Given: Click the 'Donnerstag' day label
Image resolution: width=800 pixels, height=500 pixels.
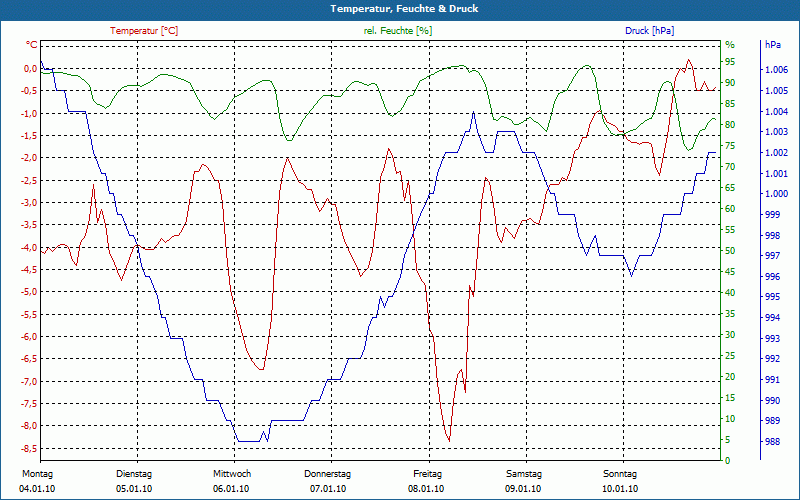Looking at the screenshot, I should 328,474.
